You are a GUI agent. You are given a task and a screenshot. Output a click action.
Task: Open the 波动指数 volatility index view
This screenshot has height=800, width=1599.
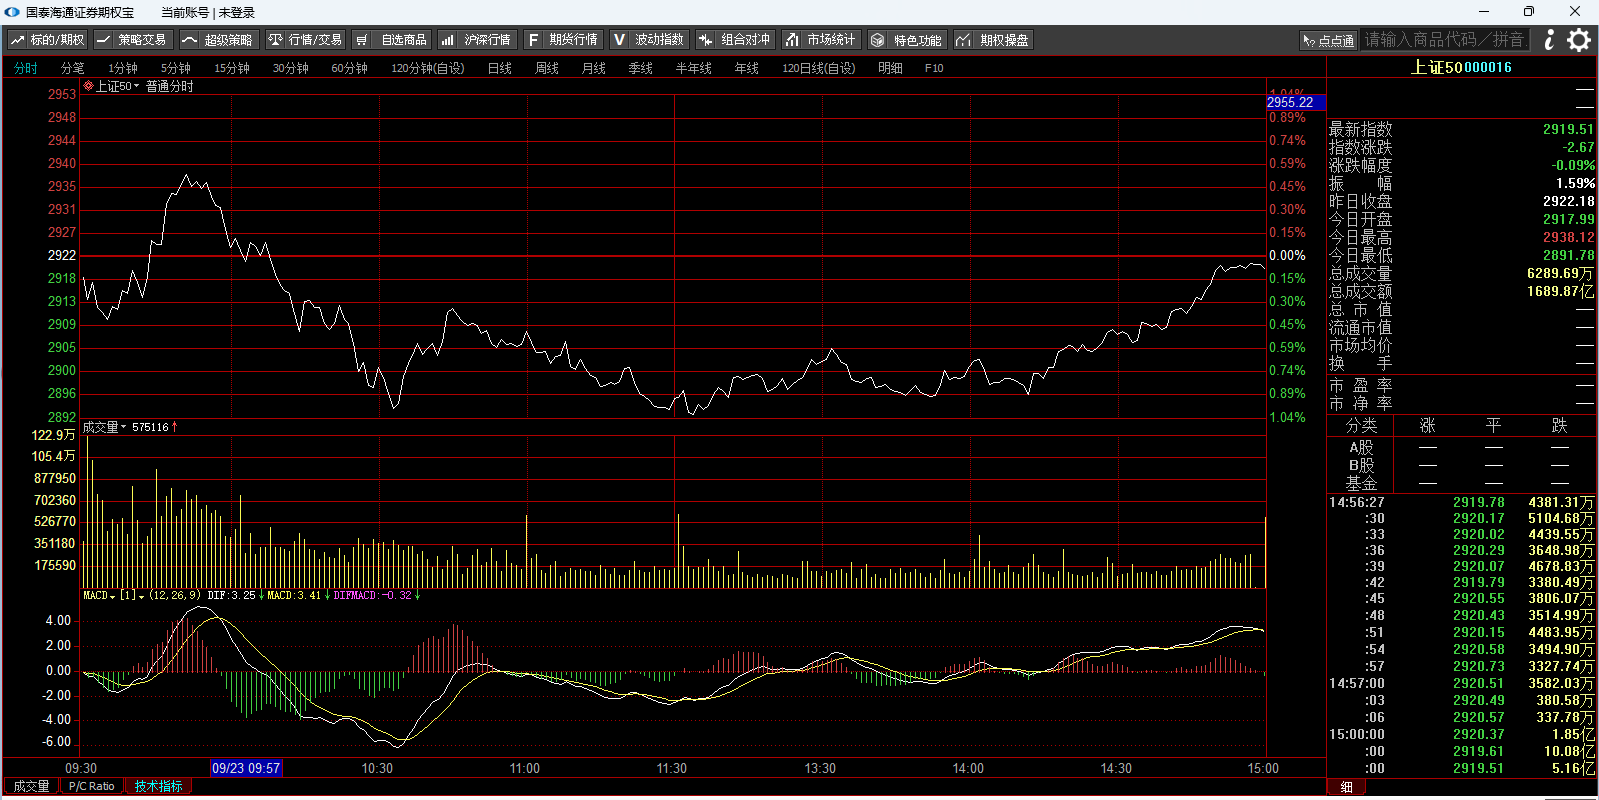[649, 40]
